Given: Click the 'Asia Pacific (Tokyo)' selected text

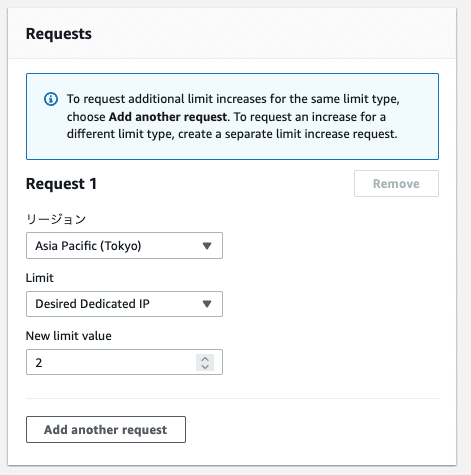Looking at the screenshot, I should [88, 246].
